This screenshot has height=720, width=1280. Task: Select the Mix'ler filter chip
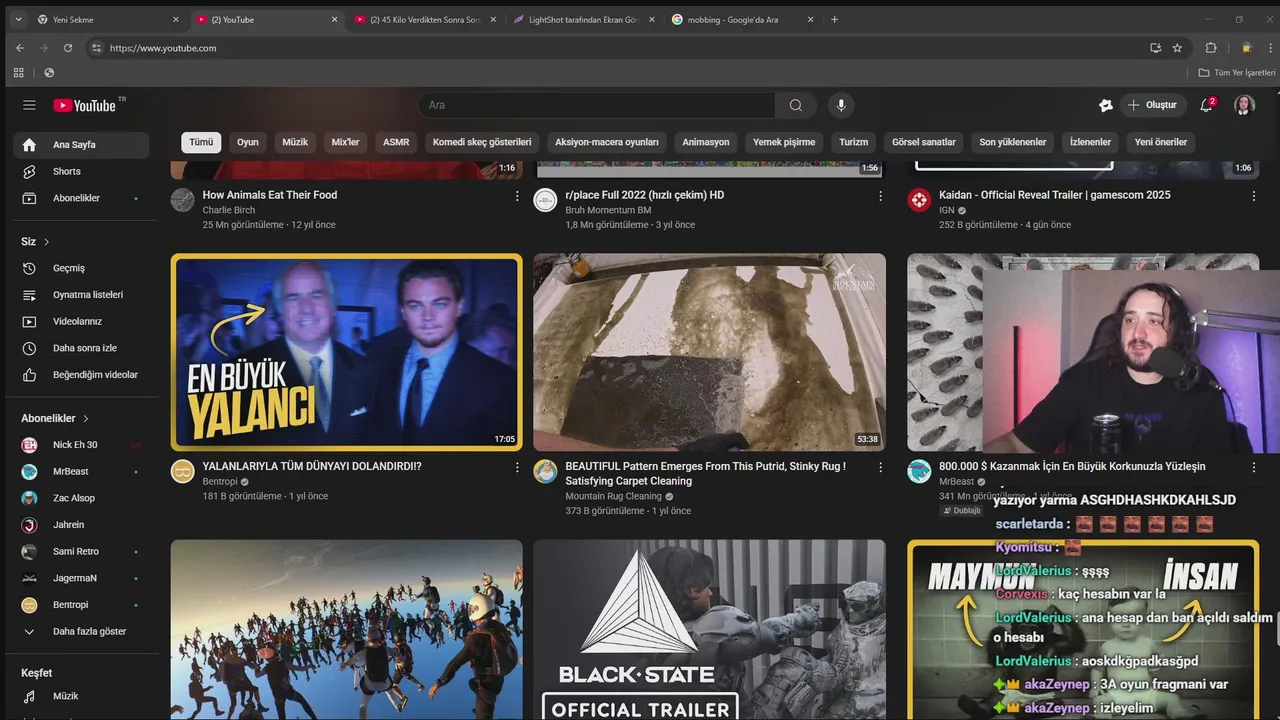(345, 142)
